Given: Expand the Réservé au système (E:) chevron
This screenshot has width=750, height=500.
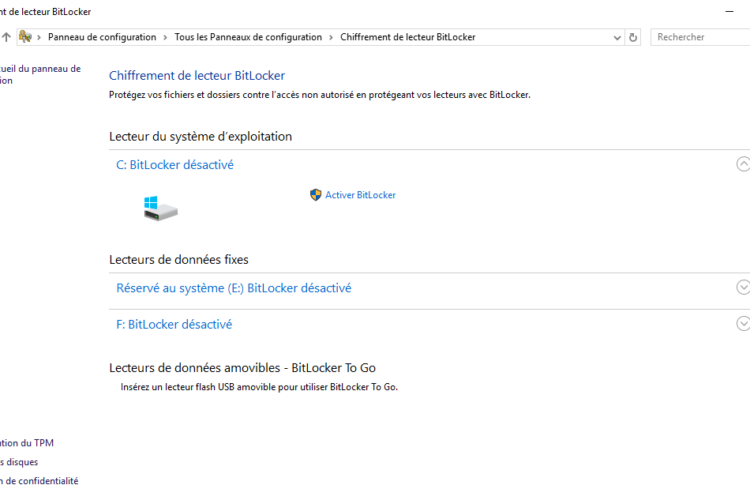Looking at the screenshot, I should click(743, 287).
